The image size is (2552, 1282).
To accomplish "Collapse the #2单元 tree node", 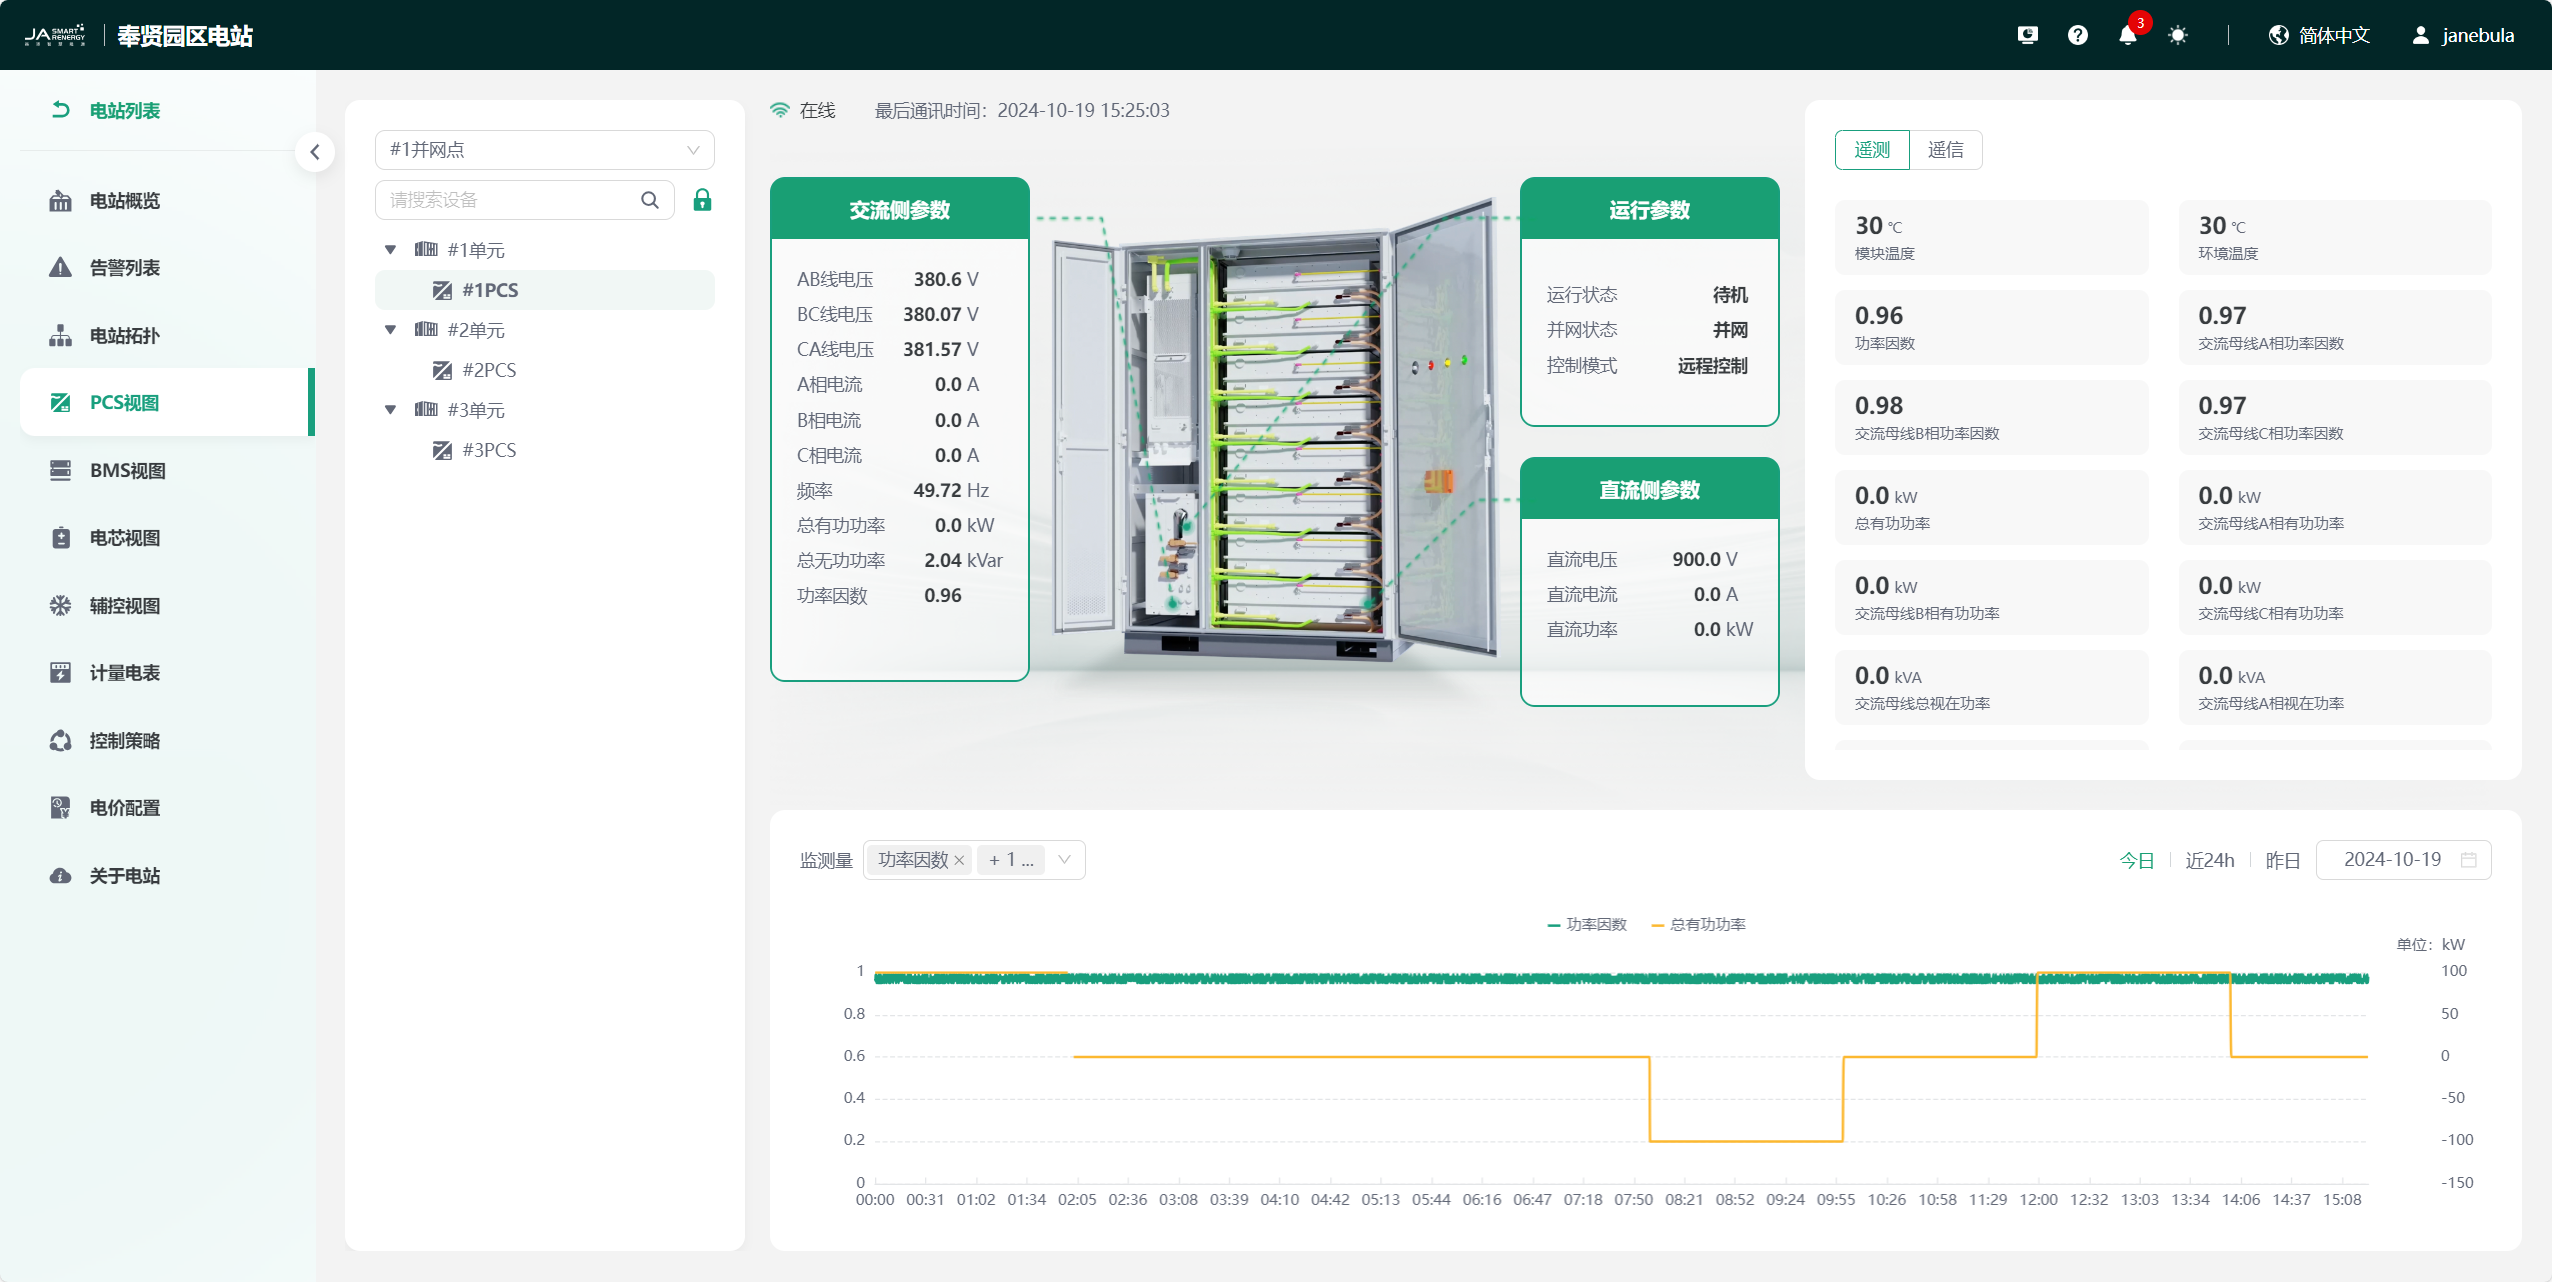I will coord(390,330).
